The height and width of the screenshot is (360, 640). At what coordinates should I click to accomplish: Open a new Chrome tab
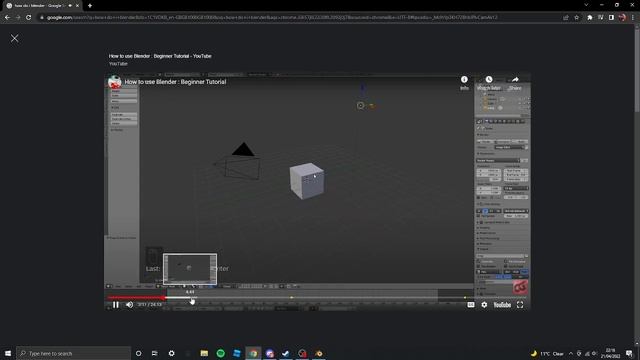coord(90,6)
